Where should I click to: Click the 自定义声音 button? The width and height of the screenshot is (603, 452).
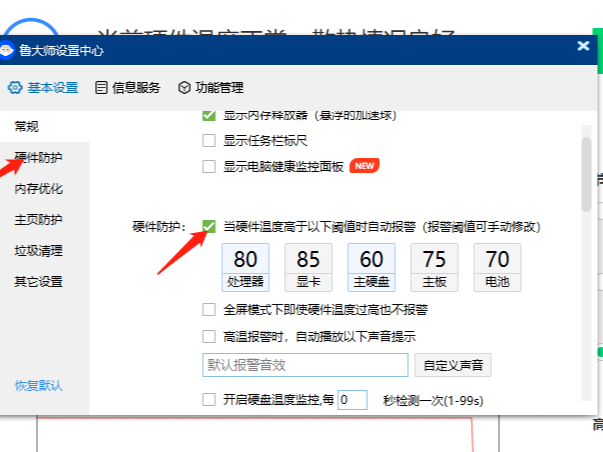453,365
